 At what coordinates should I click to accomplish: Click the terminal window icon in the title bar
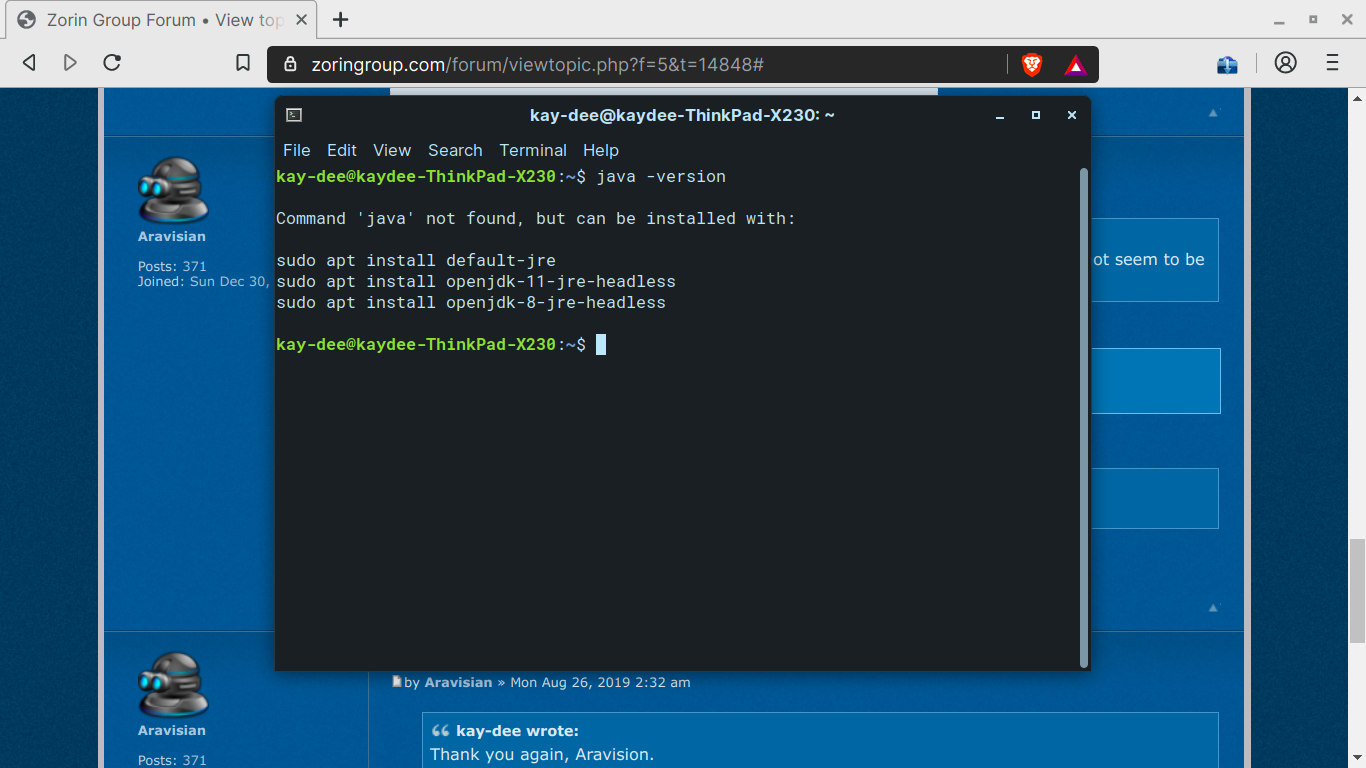(294, 115)
